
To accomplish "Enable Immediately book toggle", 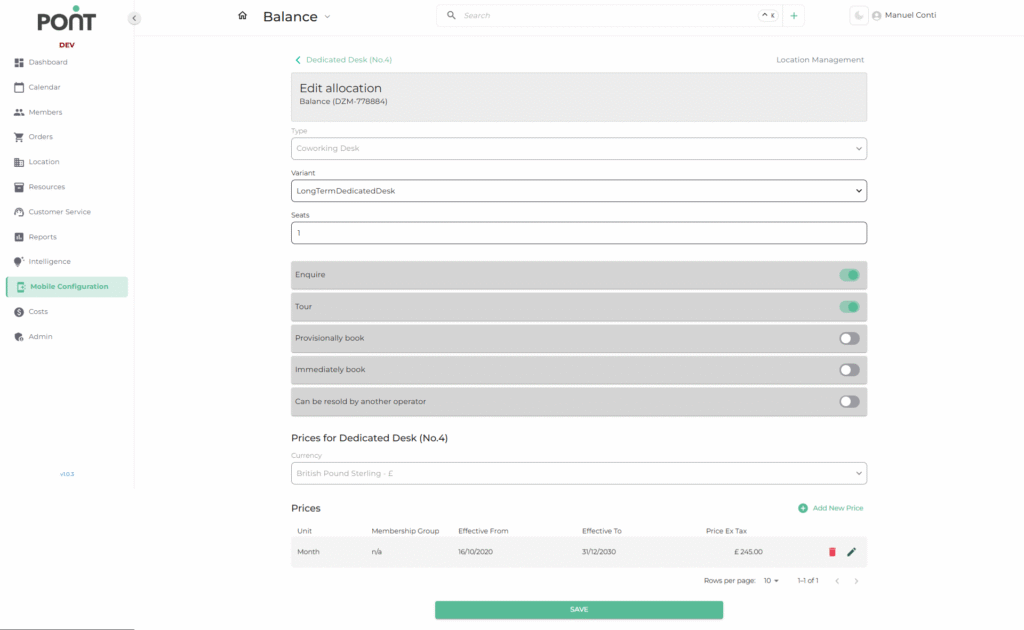I will tap(849, 370).
